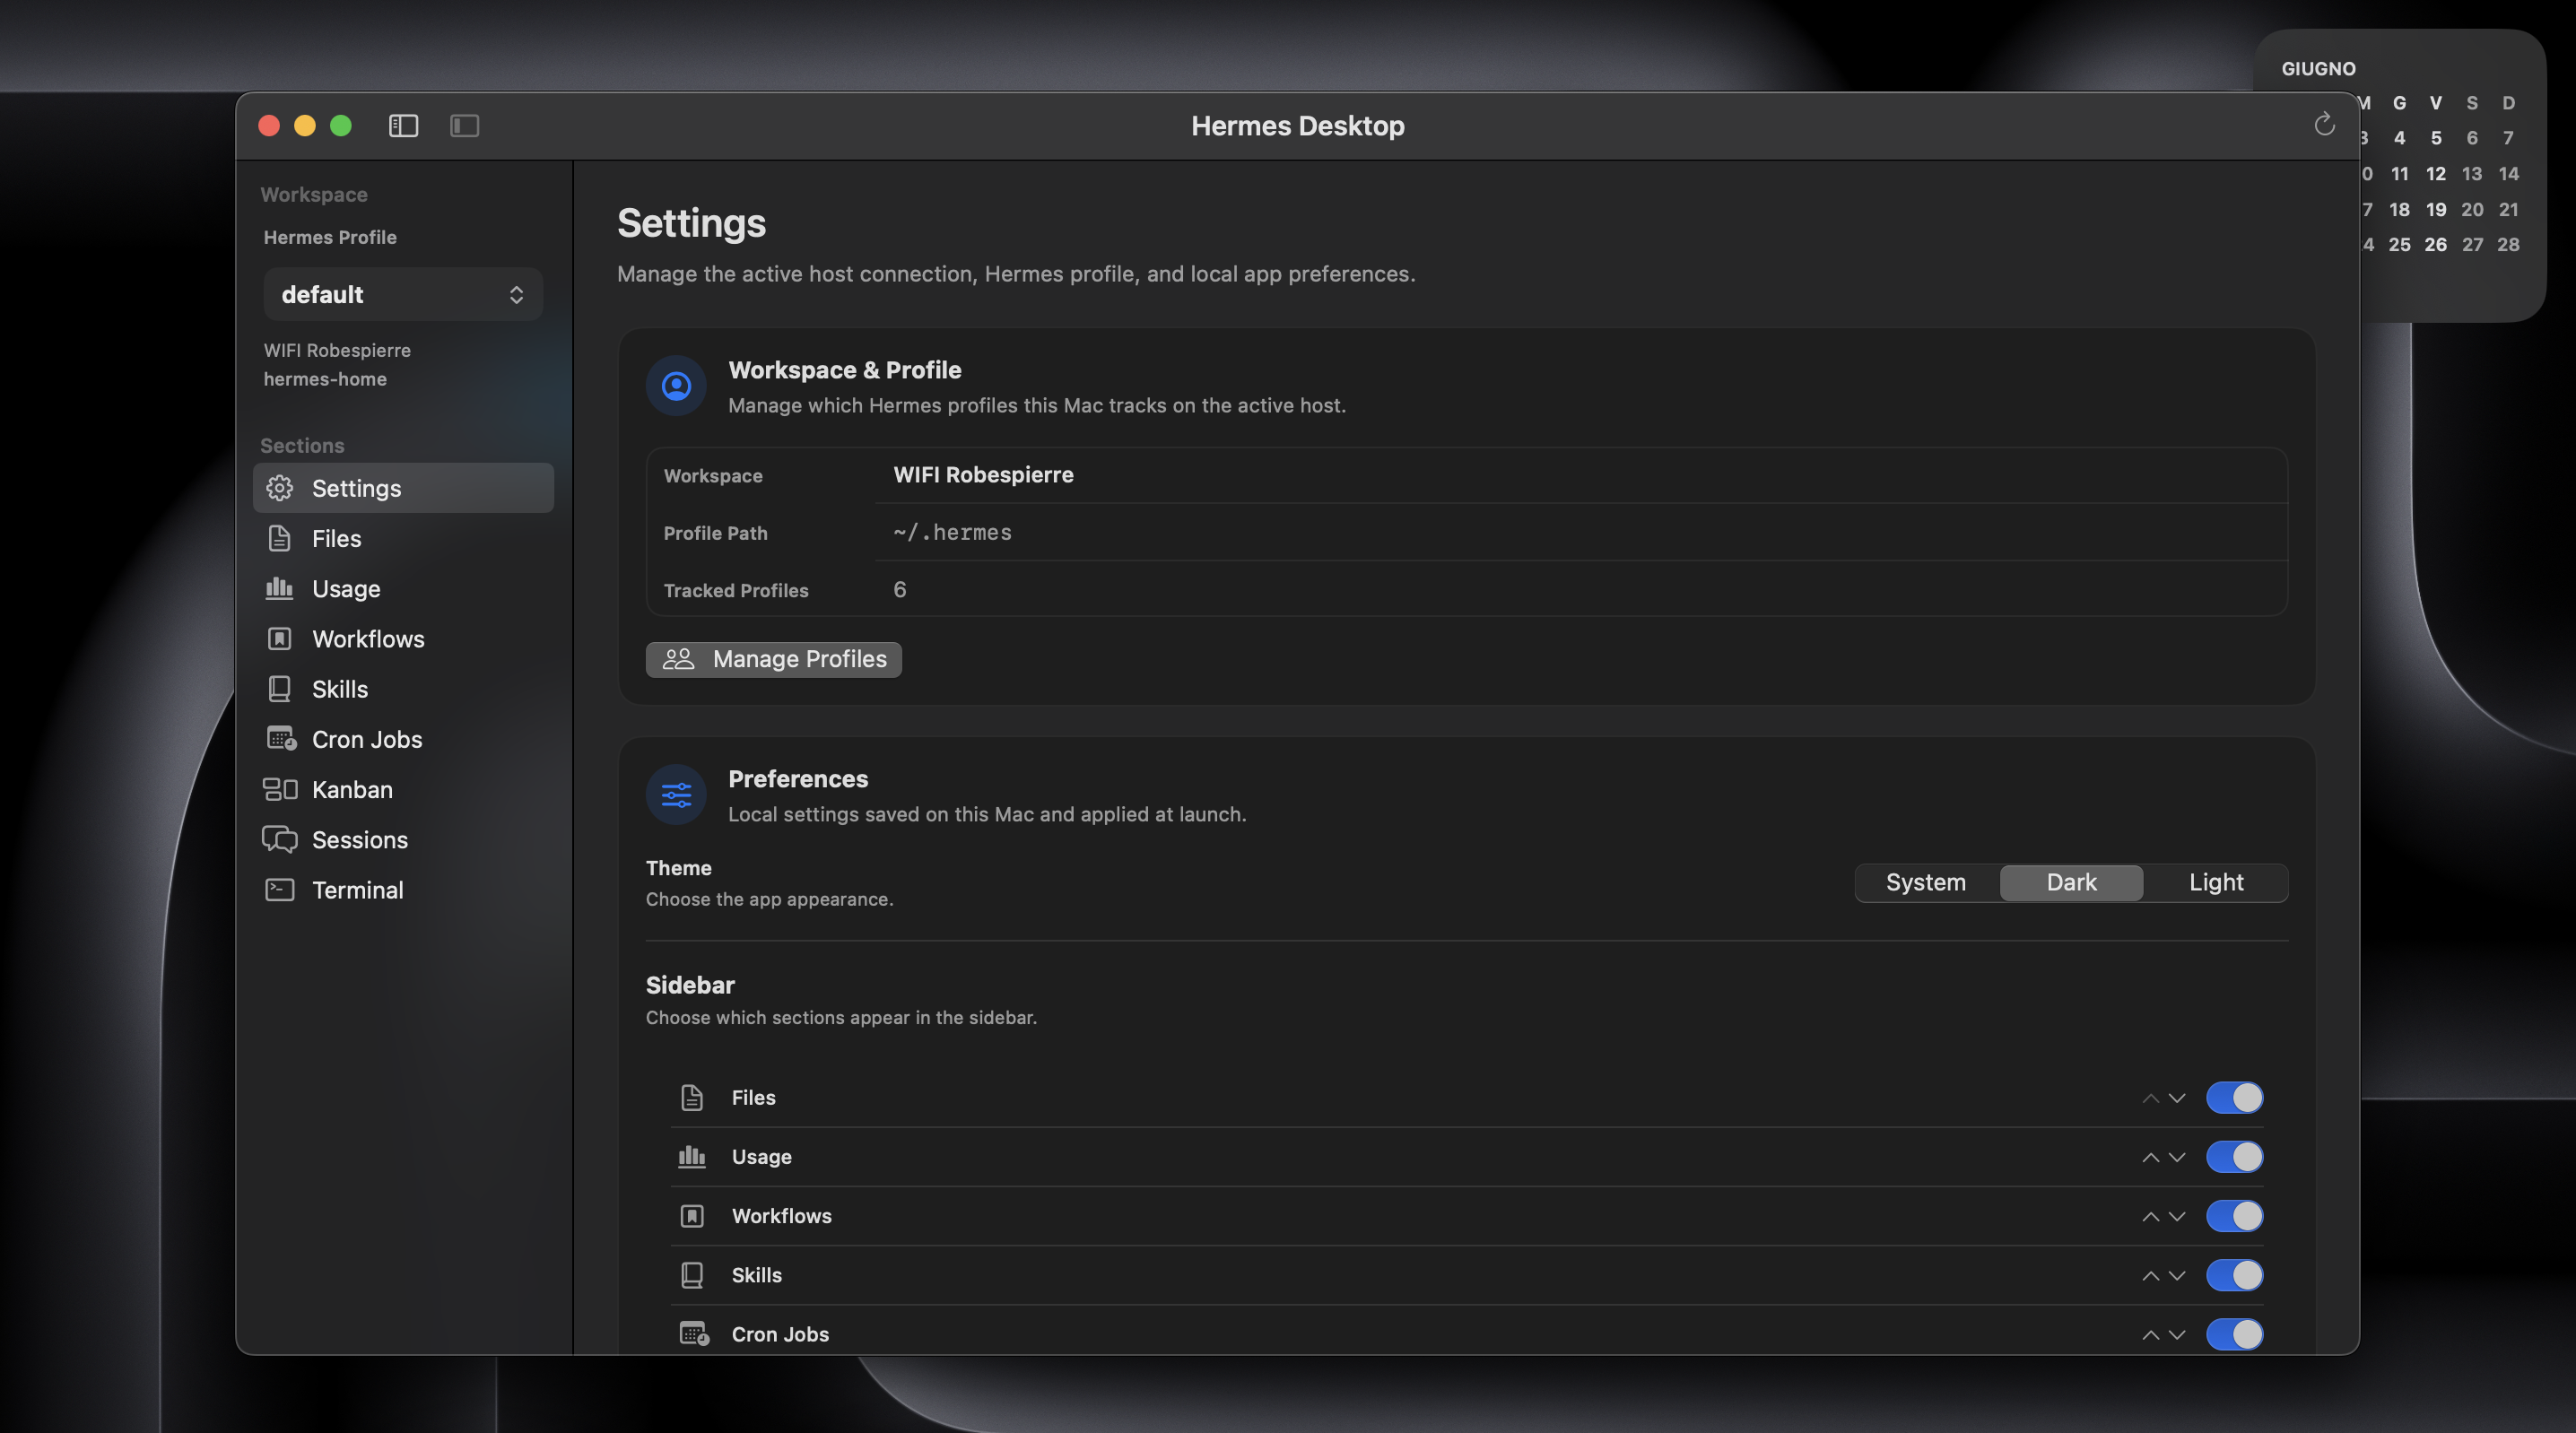Image resolution: width=2576 pixels, height=1433 pixels.
Task: Select the Dark theme option
Action: coord(2071,882)
